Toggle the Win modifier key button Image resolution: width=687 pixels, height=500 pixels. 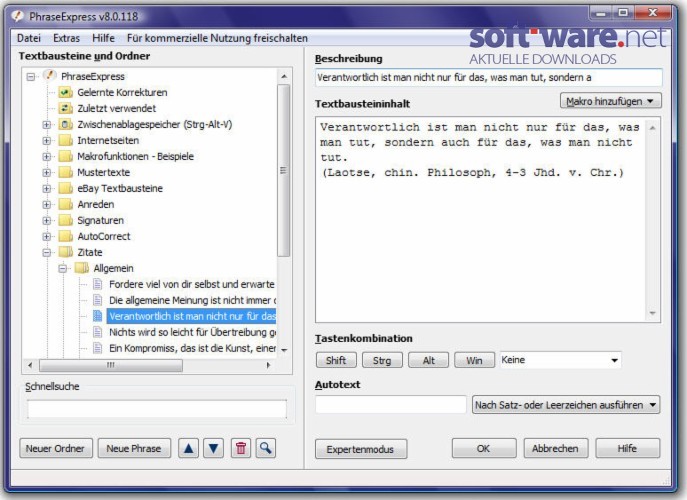[x=475, y=360]
